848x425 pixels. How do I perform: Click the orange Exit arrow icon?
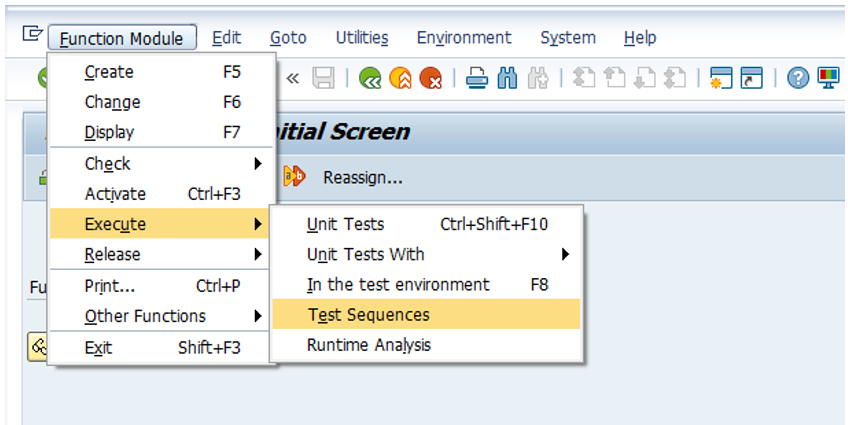coord(401,78)
